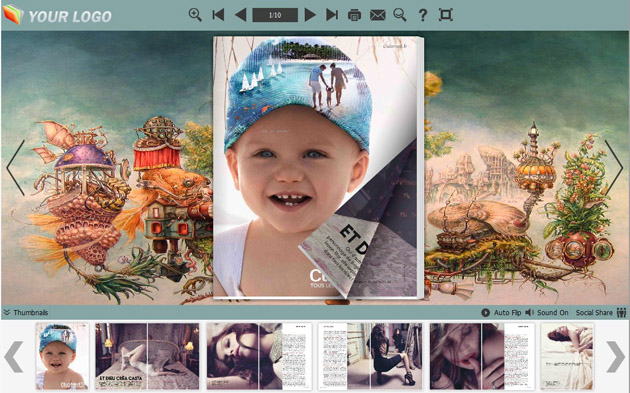Open the baby cover thumbnail
Image resolution: width=630 pixels, height=393 pixels.
click(62, 356)
